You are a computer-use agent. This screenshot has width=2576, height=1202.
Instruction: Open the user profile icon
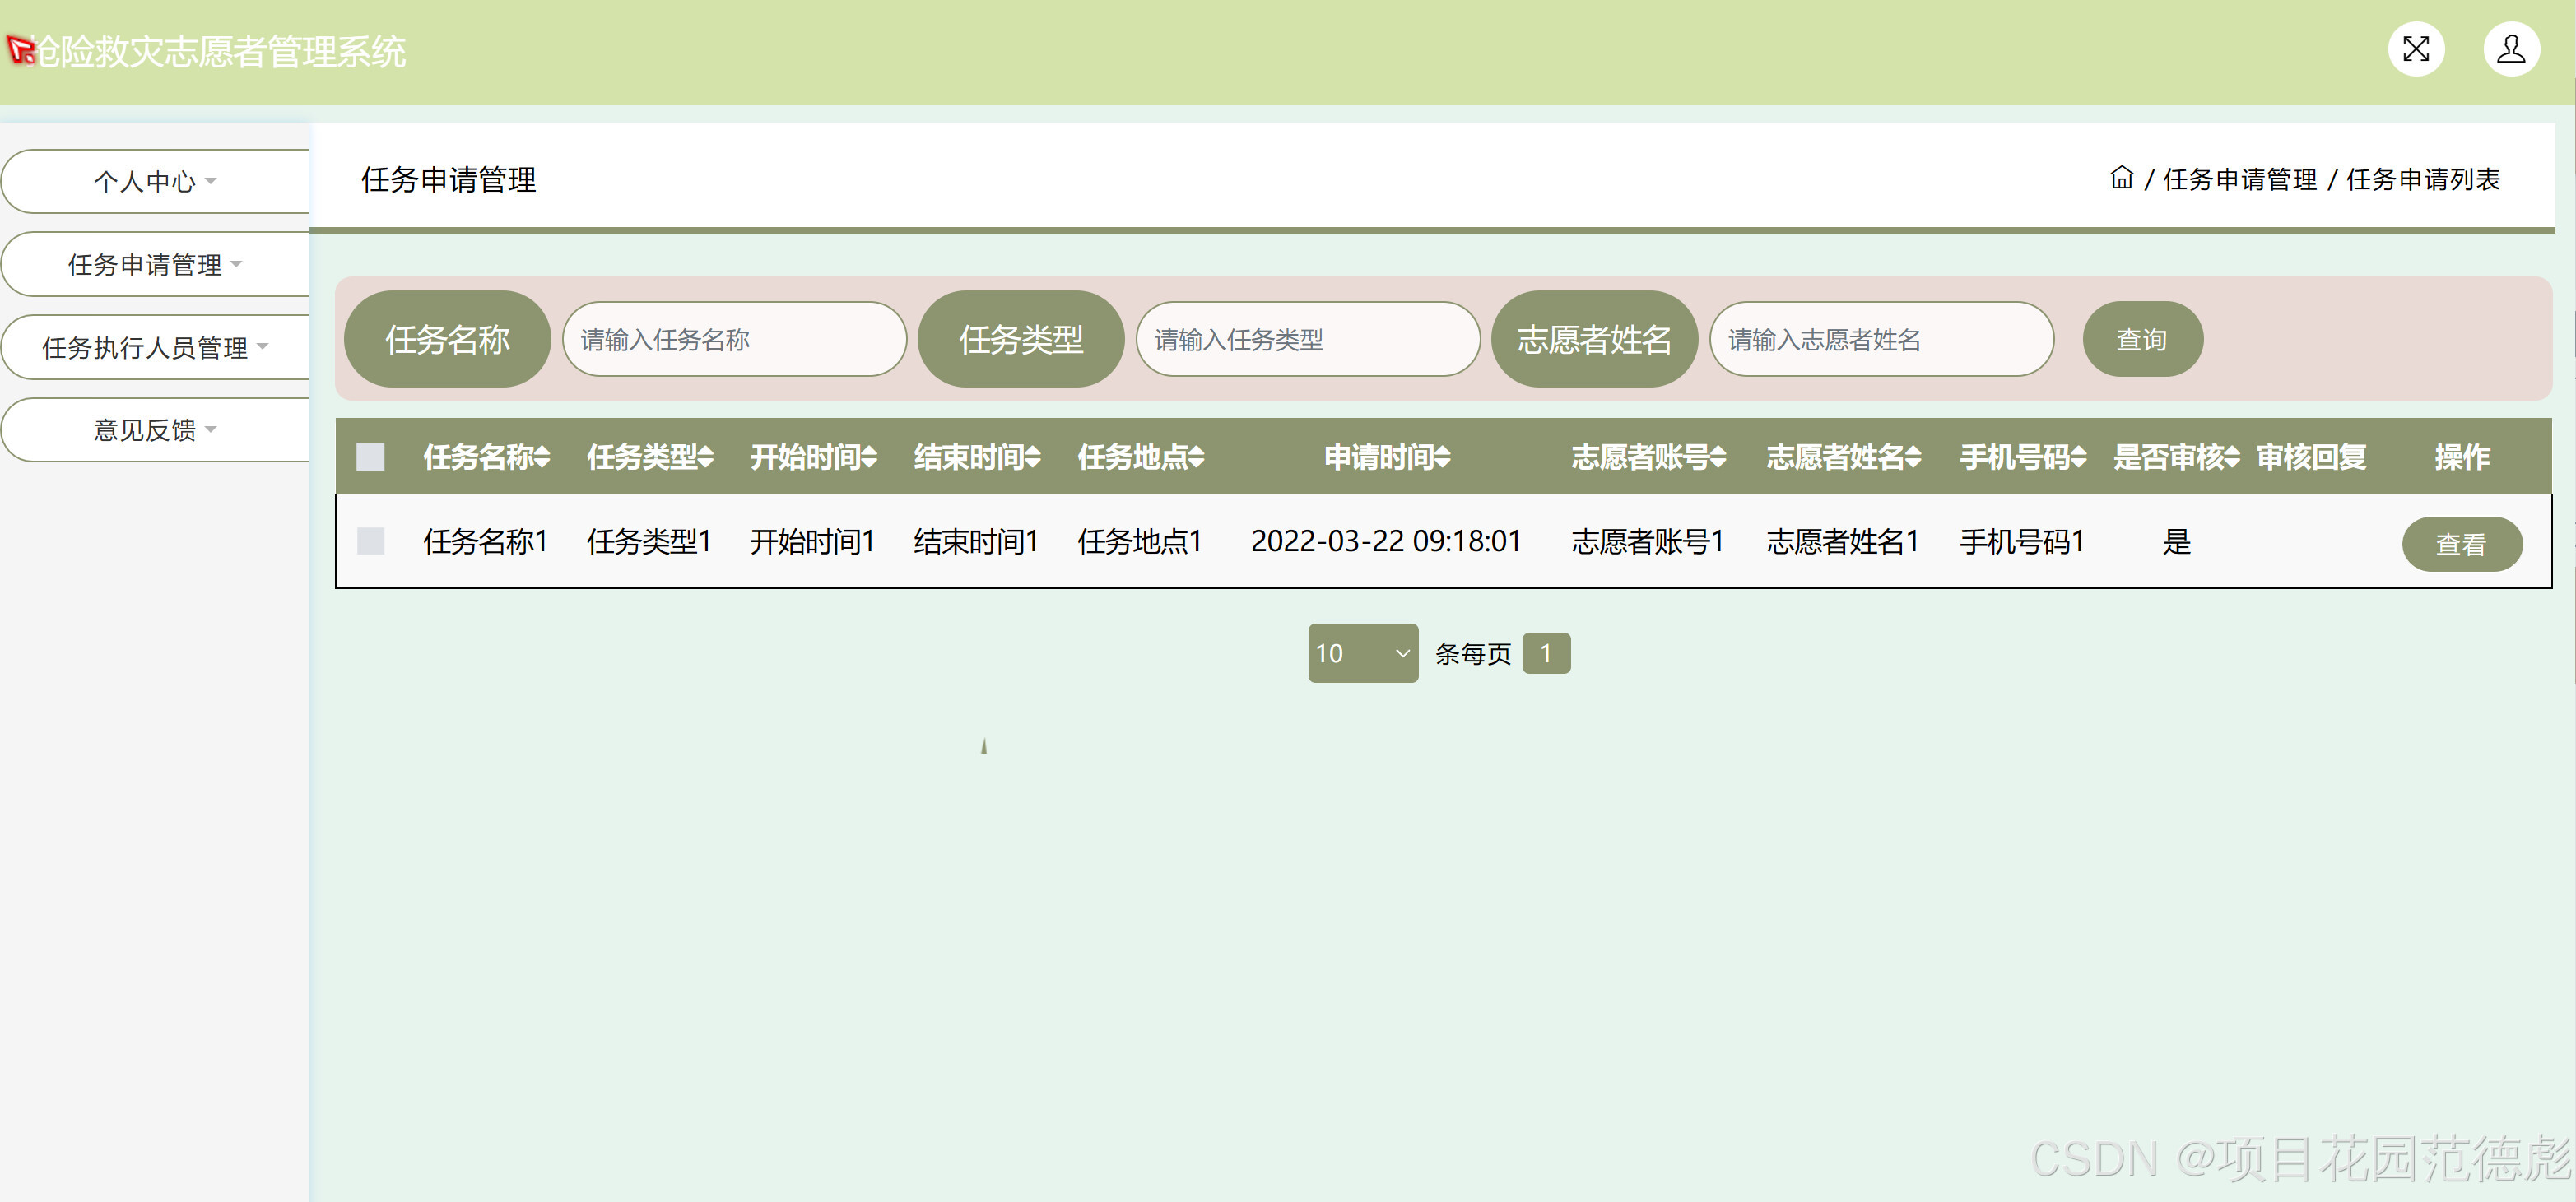click(x=2510, y=49)
